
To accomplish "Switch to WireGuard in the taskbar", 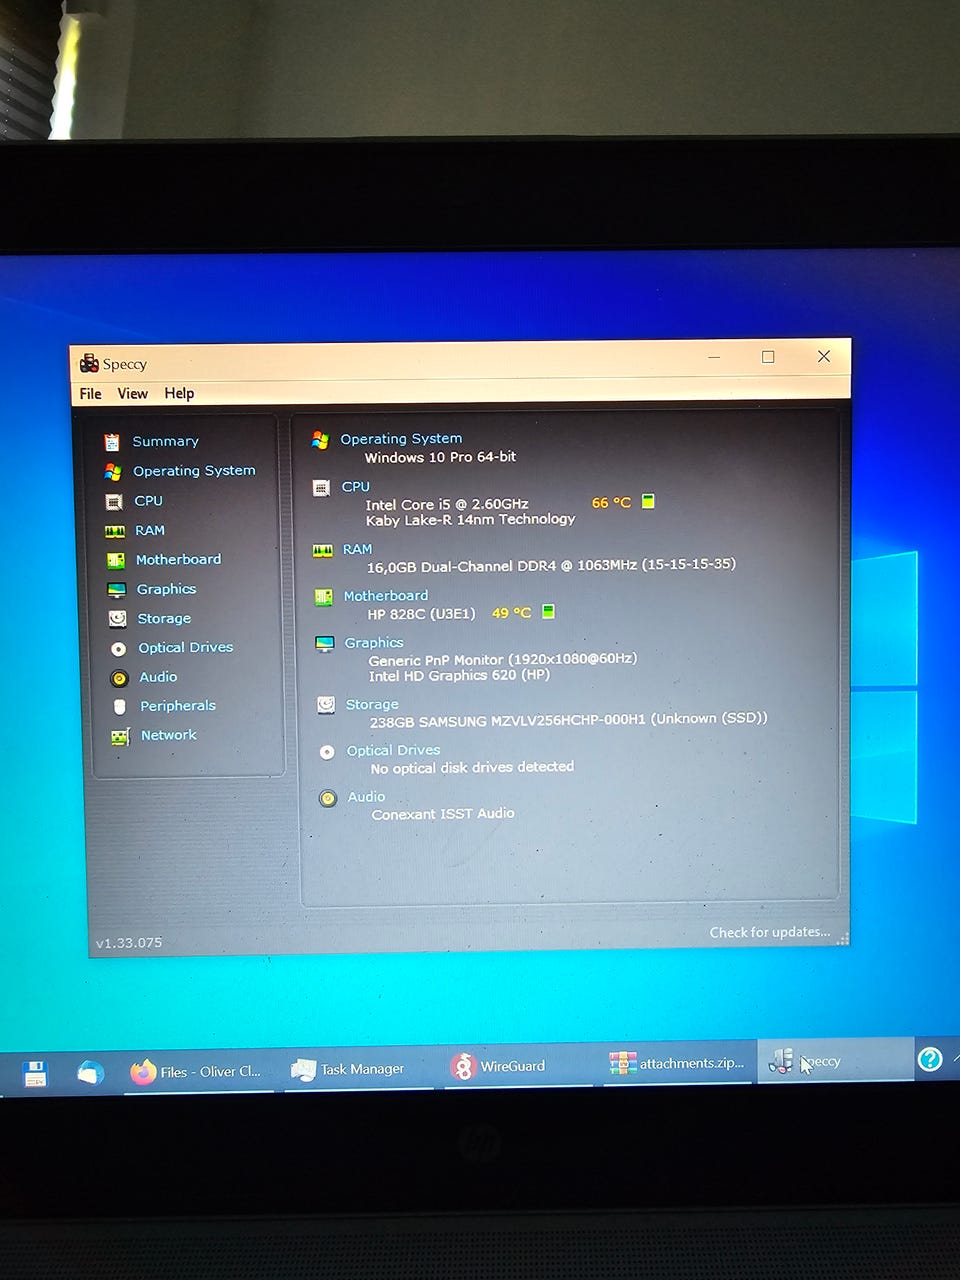I will point(498,1066).
